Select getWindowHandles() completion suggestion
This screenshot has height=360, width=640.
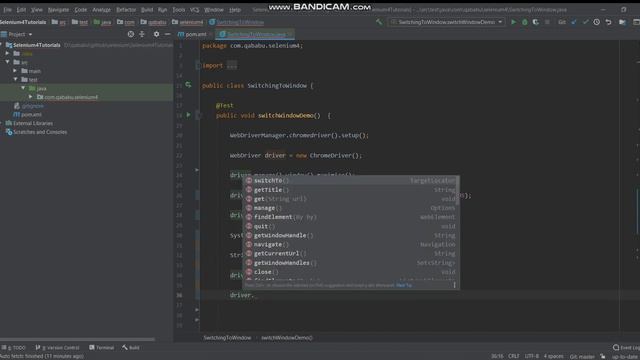pos(351,263)
